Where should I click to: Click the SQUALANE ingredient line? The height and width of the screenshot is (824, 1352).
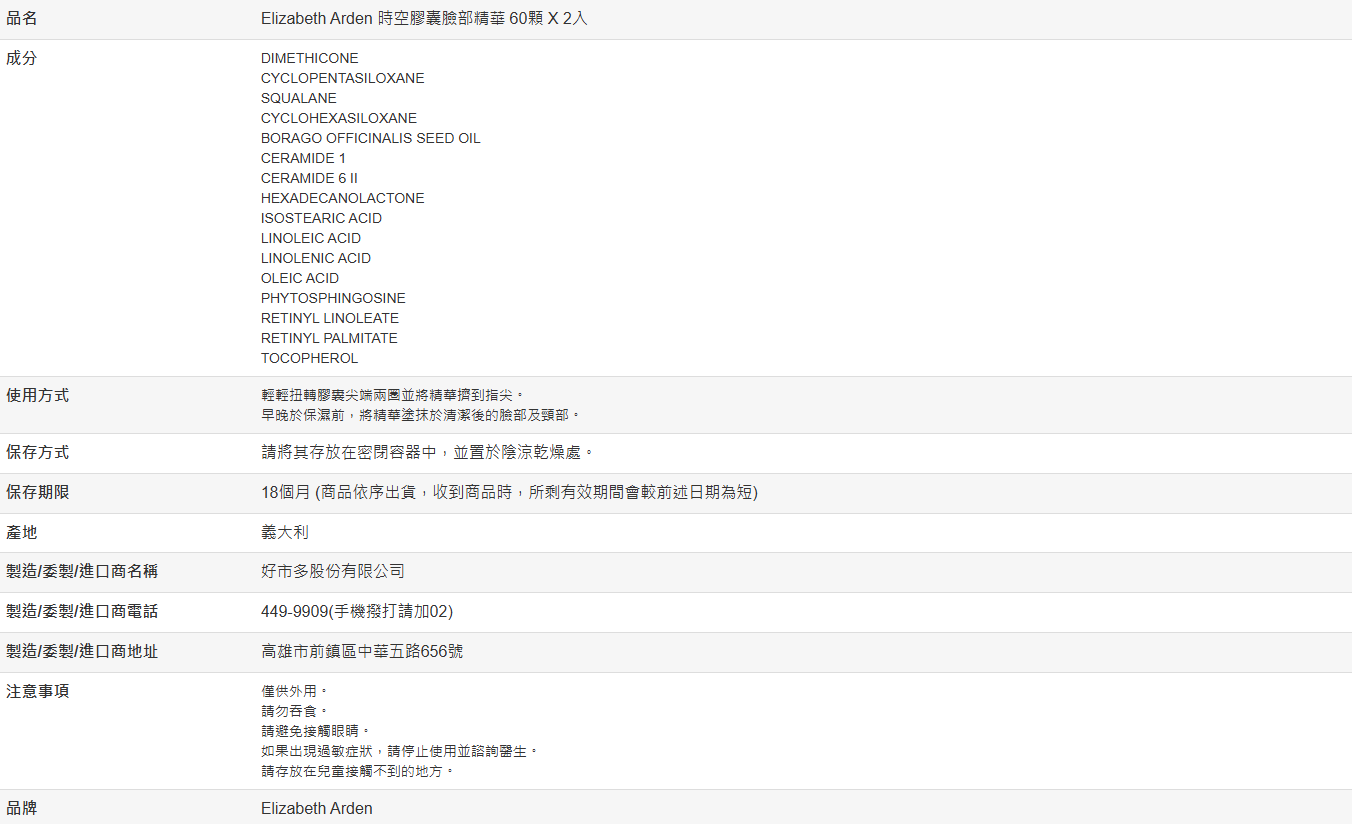pos(298,98)
